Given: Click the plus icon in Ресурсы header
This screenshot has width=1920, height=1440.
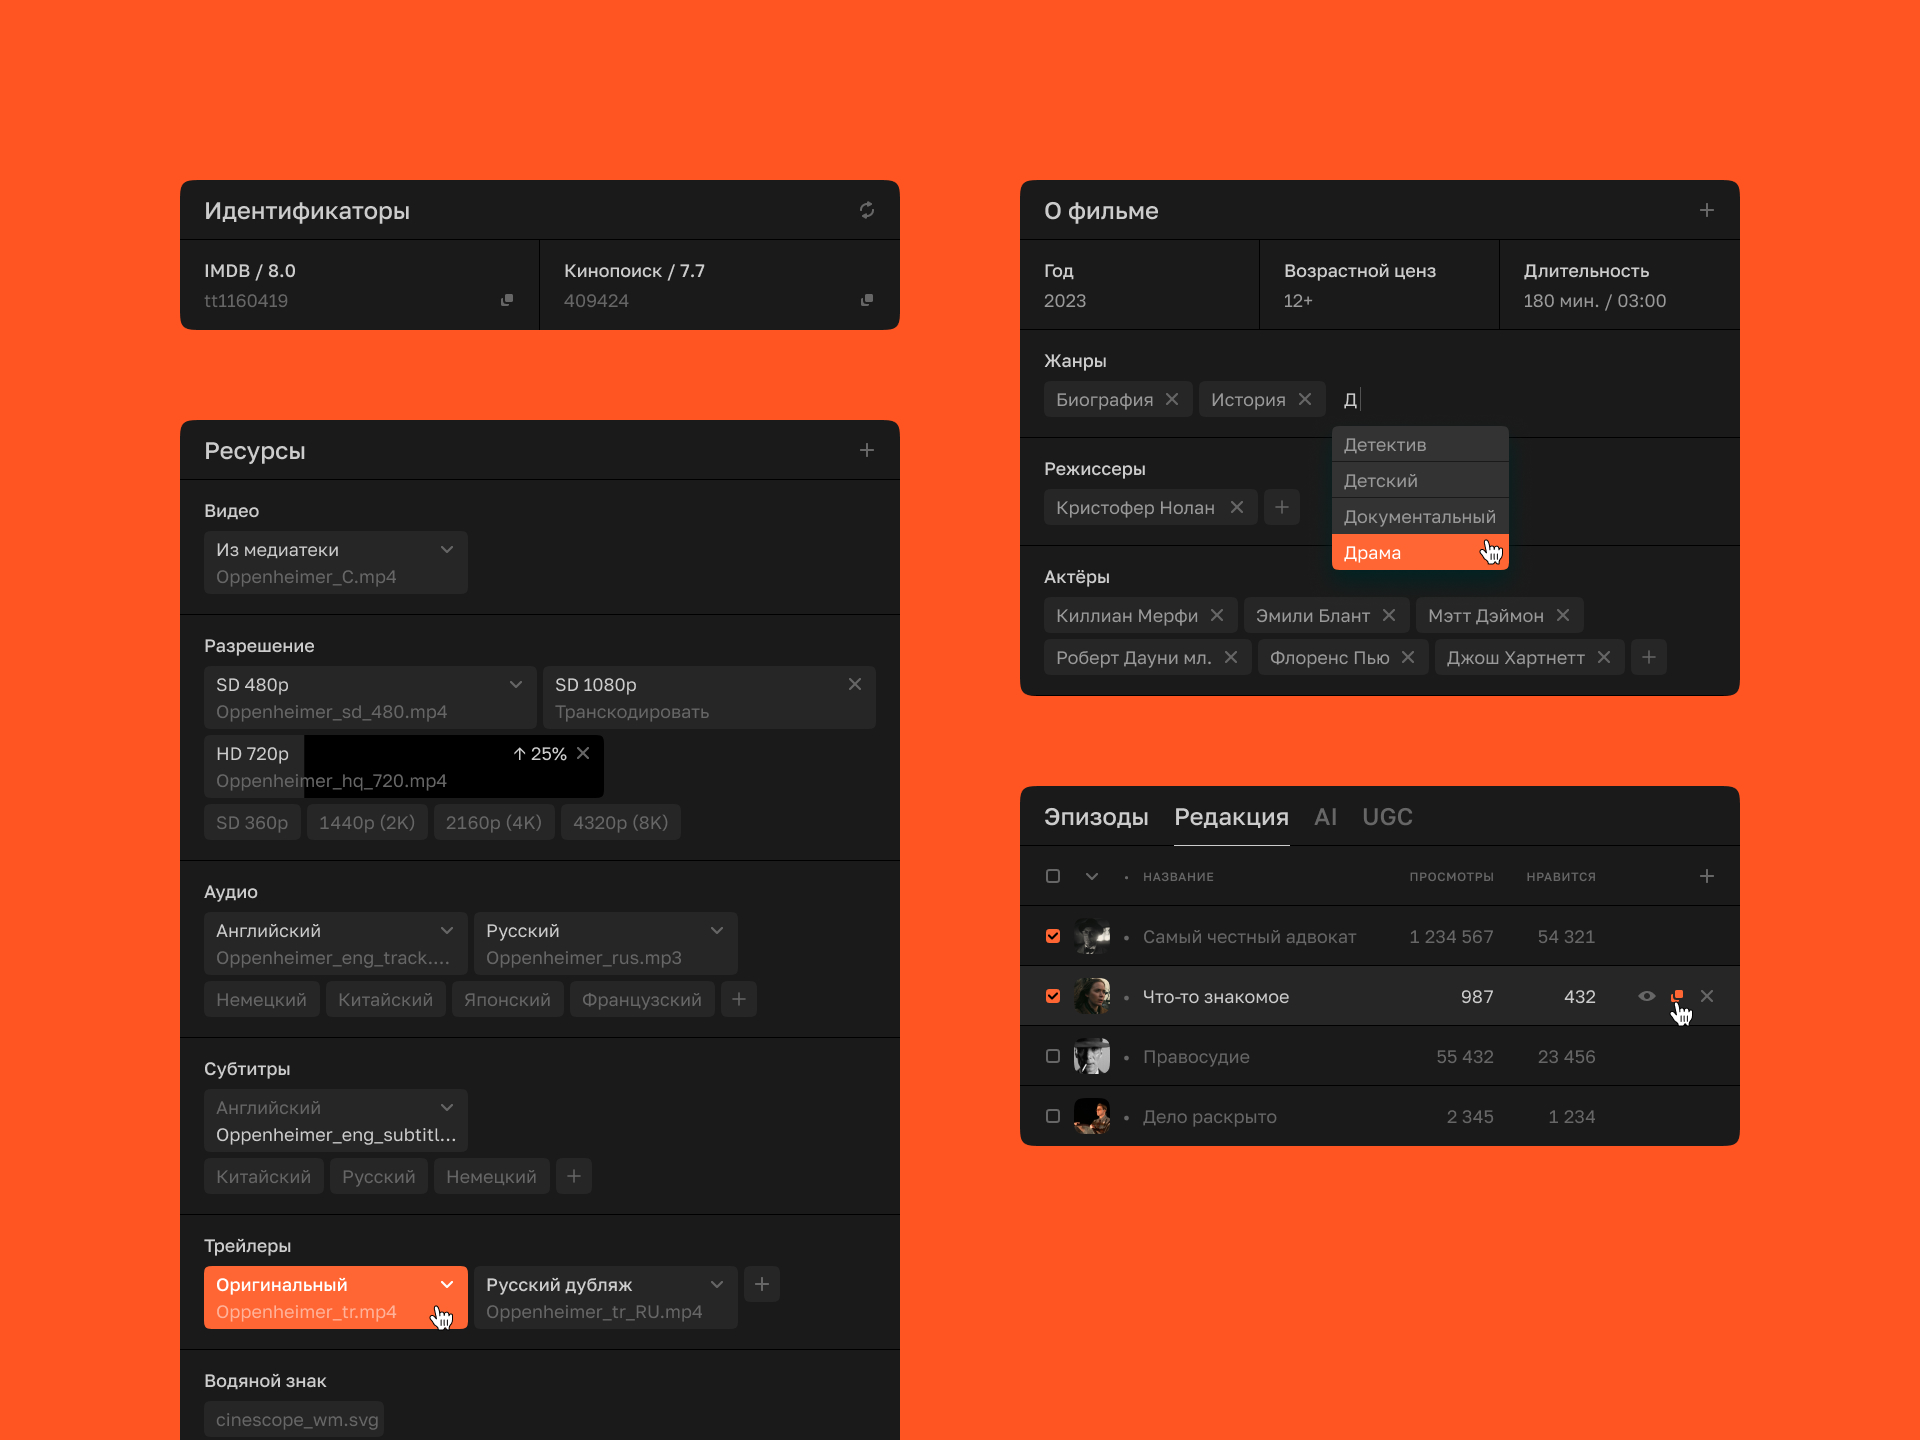Looking at the screenshot, I should coord(866,450).
